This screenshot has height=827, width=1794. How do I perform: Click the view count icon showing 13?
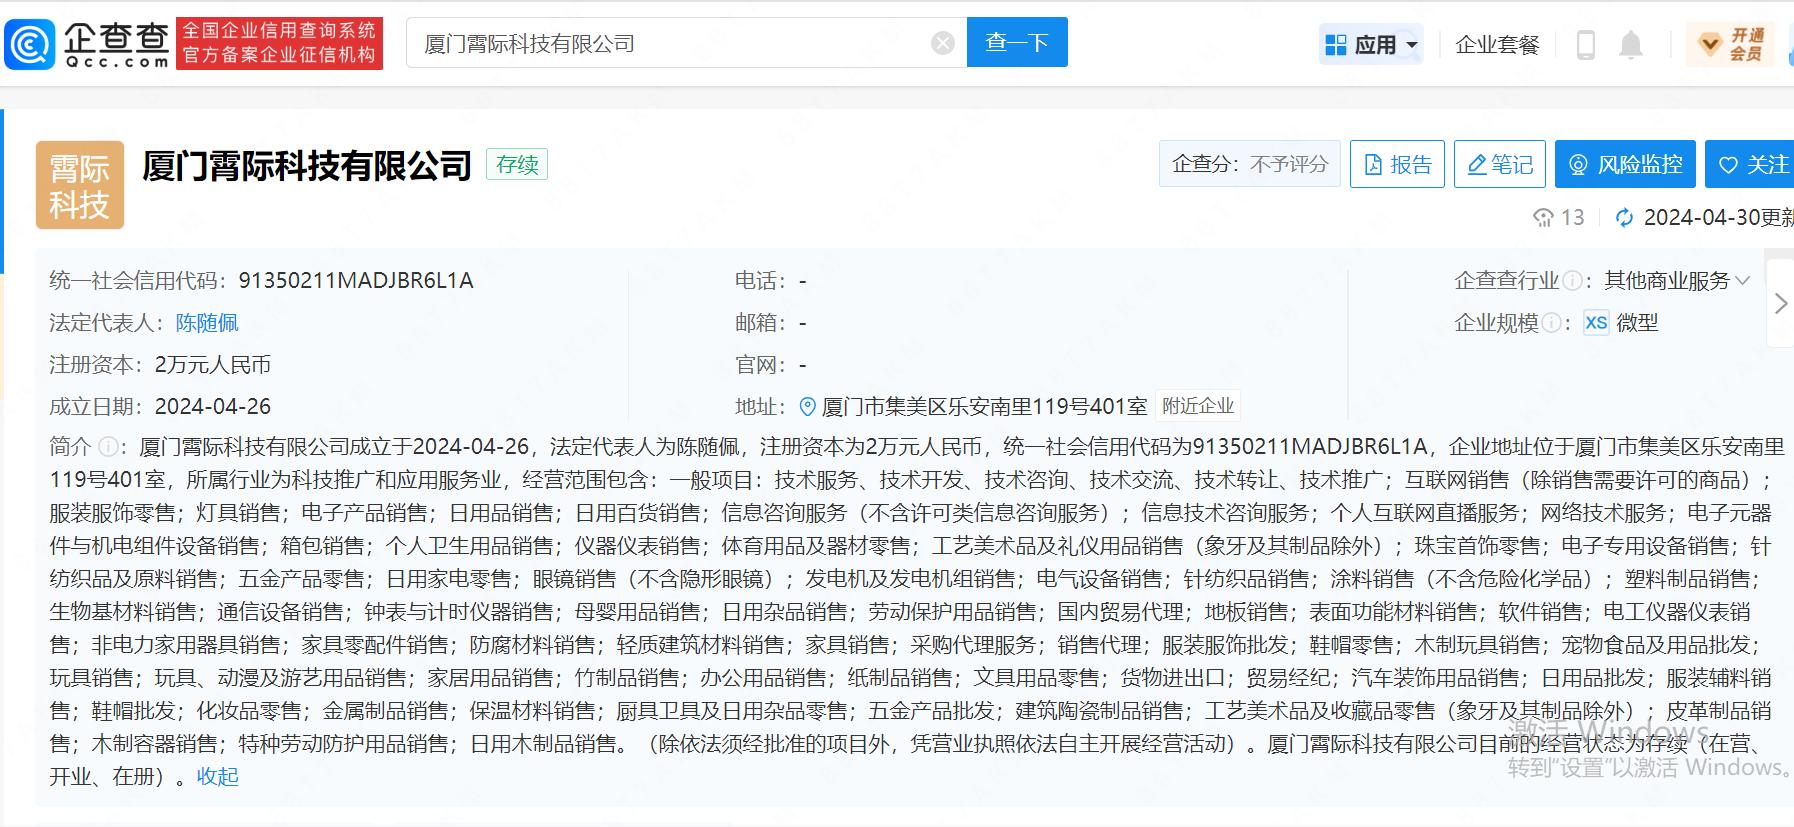click(x=1543, y=218)
